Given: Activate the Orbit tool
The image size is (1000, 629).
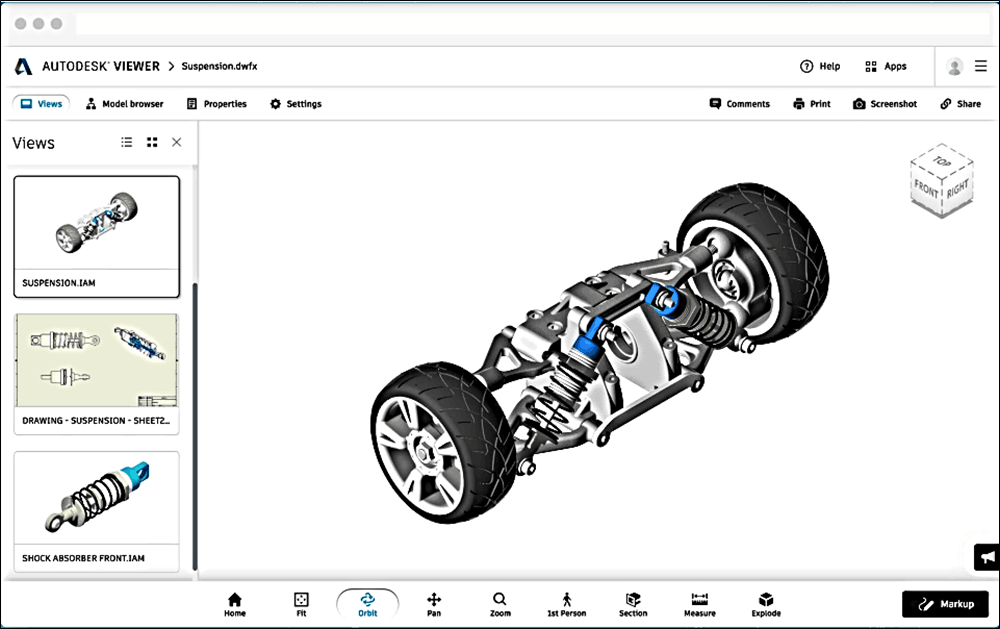Looking at the screenshot, I should [367, 604].
